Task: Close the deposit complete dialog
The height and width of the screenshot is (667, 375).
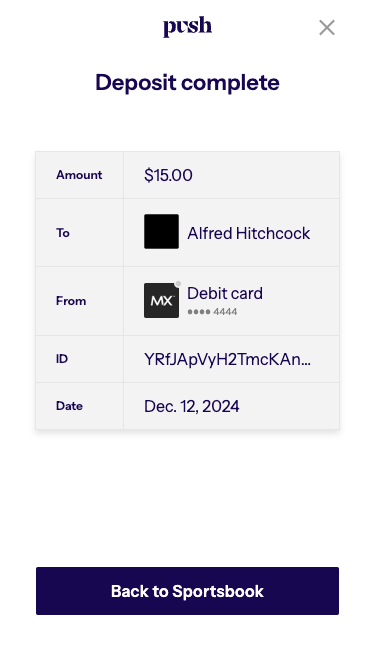Action: (x=327, y=28)
